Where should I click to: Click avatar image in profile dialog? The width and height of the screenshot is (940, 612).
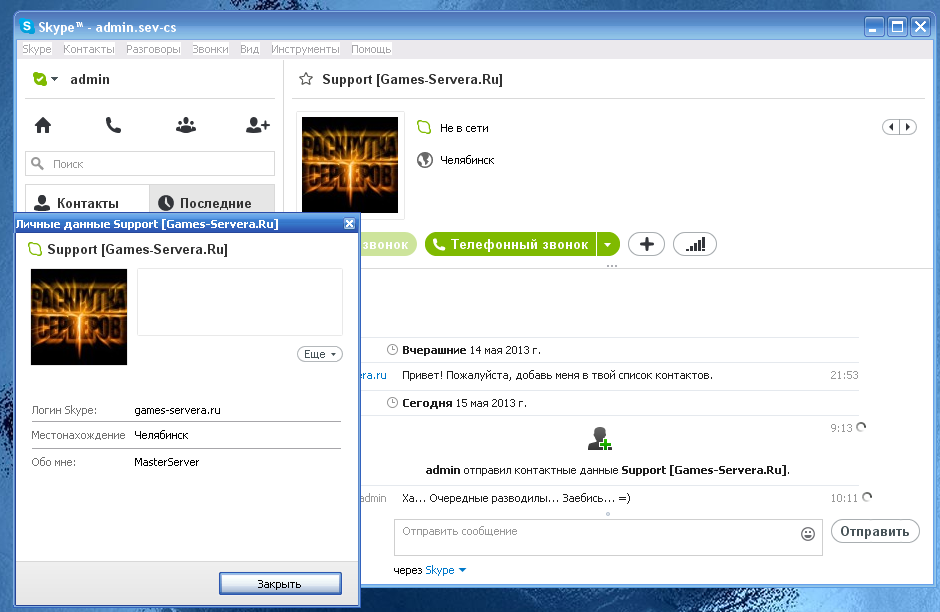click(79, 316)
